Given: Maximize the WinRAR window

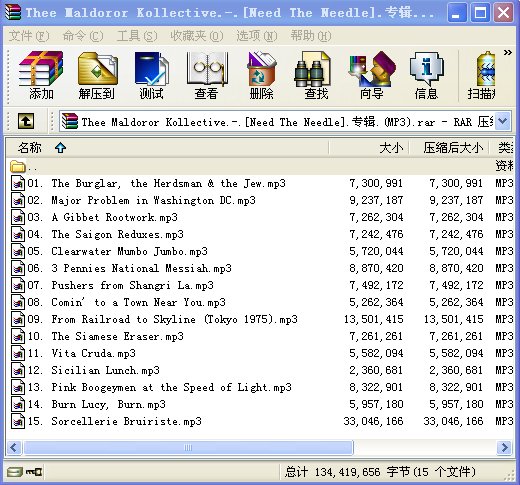Looking at the screenshot, I should [480, 13].
